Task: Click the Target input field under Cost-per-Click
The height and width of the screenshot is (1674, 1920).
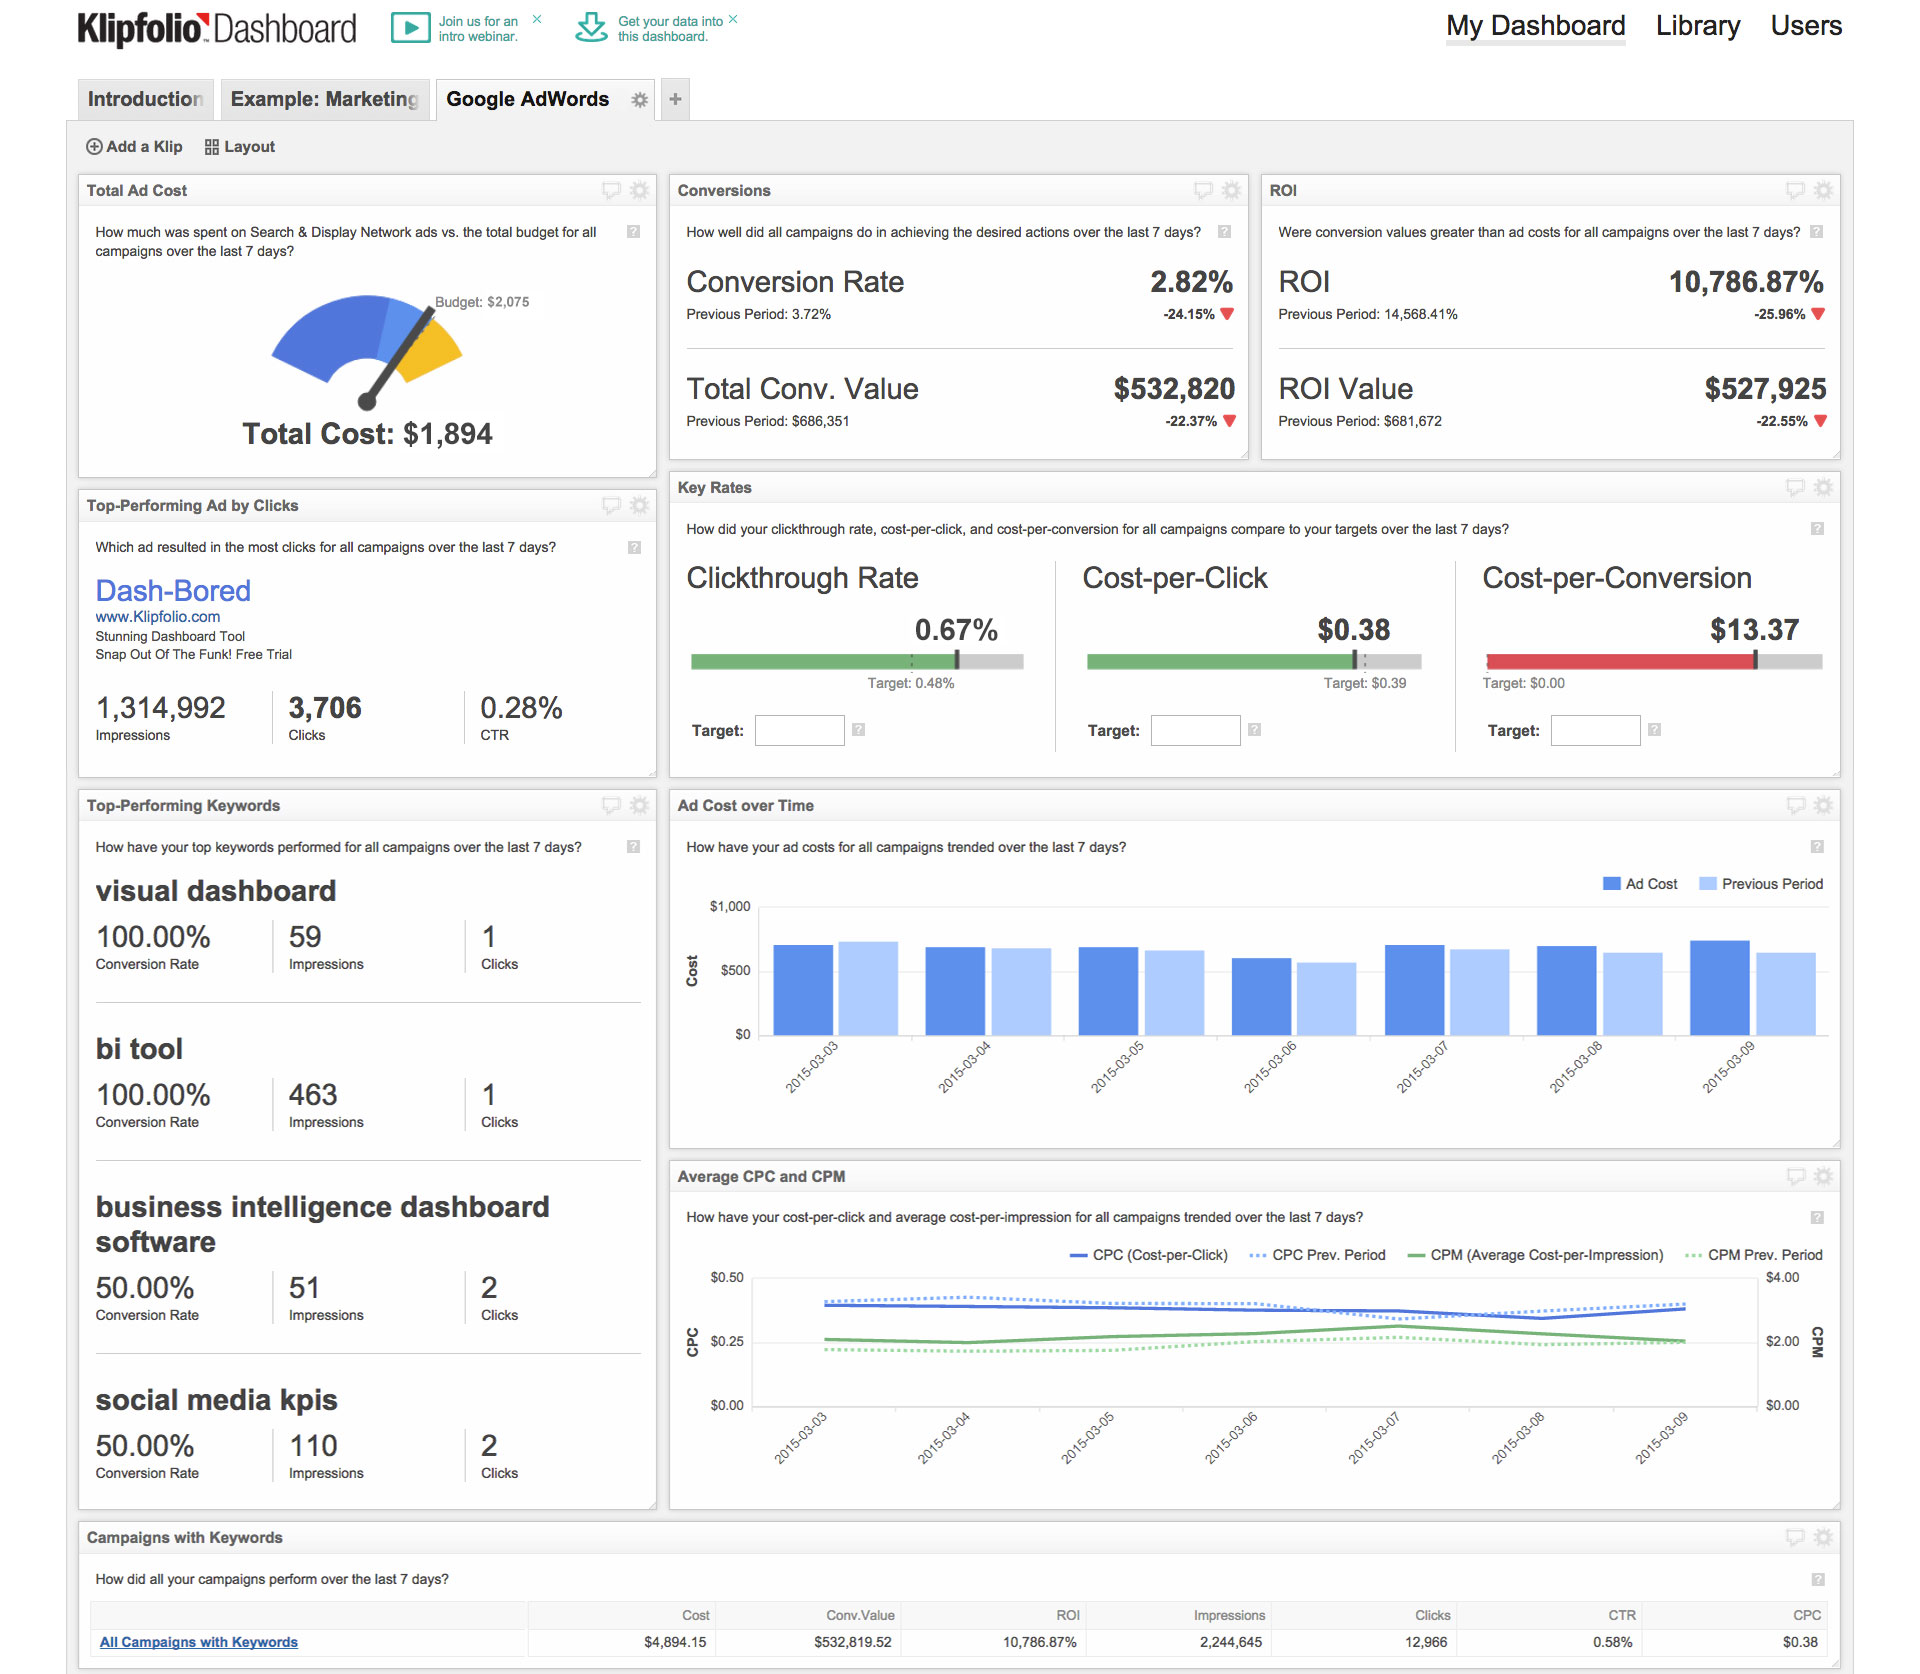Action: (1196, 730)
